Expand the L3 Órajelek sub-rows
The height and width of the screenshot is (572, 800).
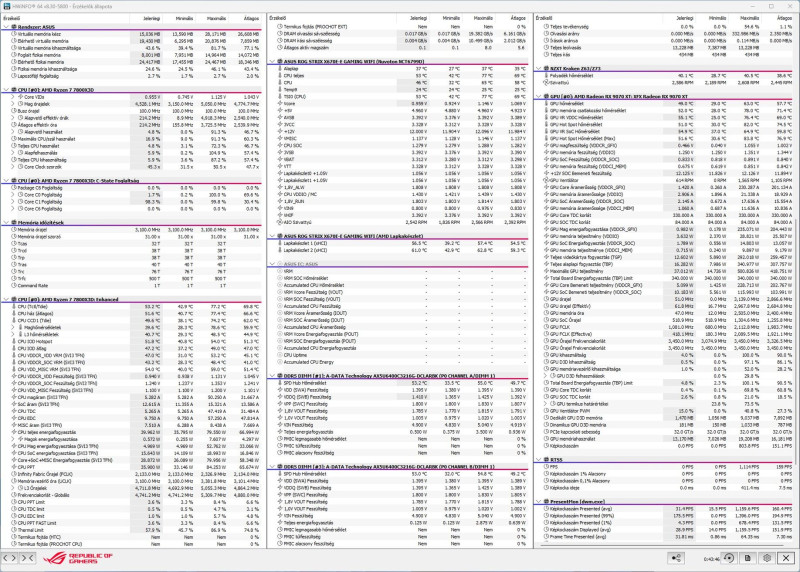(x=14, y=488)
